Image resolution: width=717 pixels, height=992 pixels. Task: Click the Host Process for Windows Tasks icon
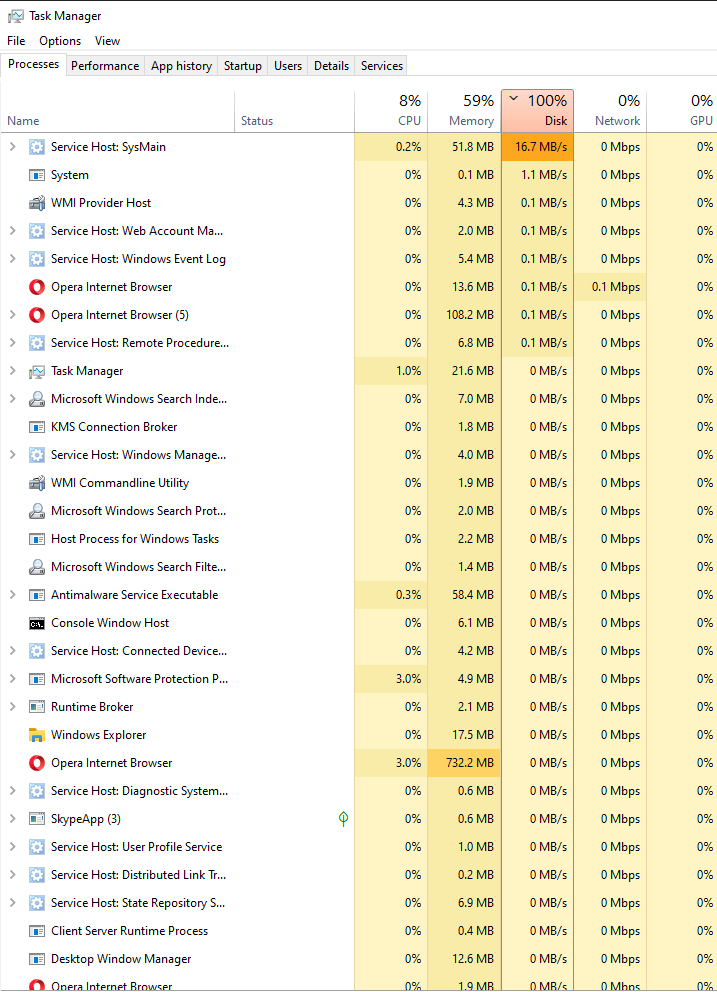(37, 539)
